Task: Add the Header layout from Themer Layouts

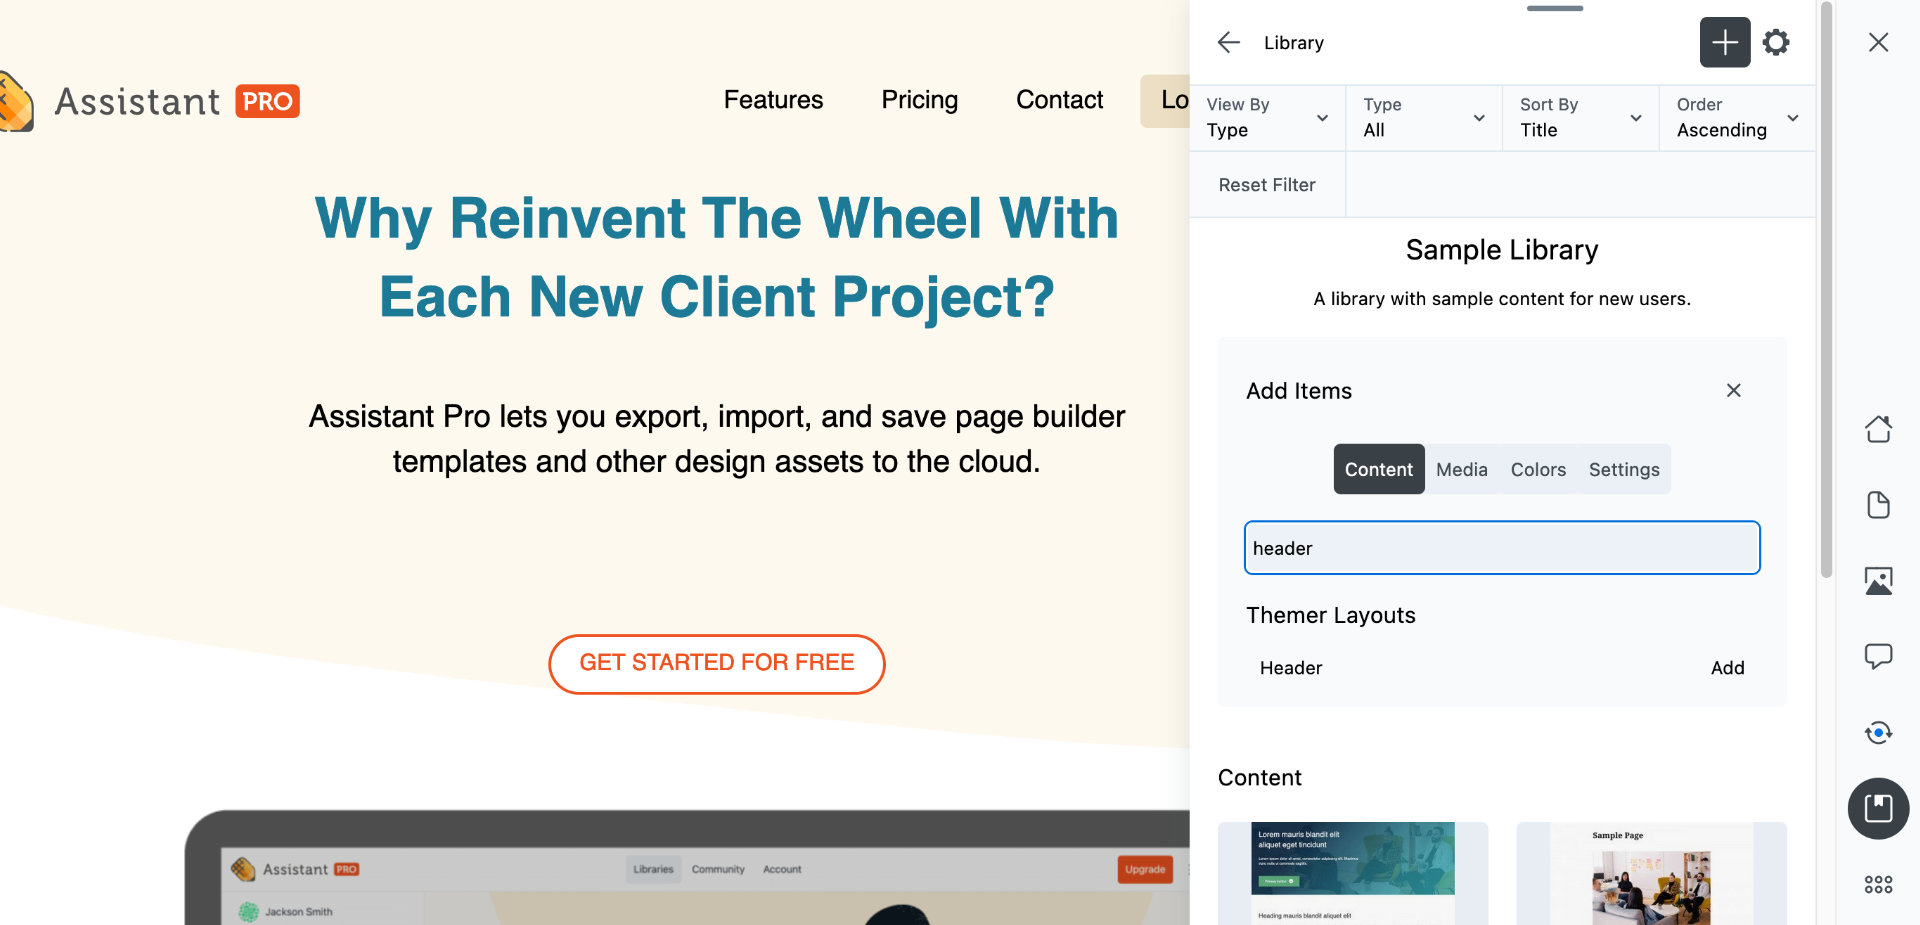Action: [x=1728, y=667]
